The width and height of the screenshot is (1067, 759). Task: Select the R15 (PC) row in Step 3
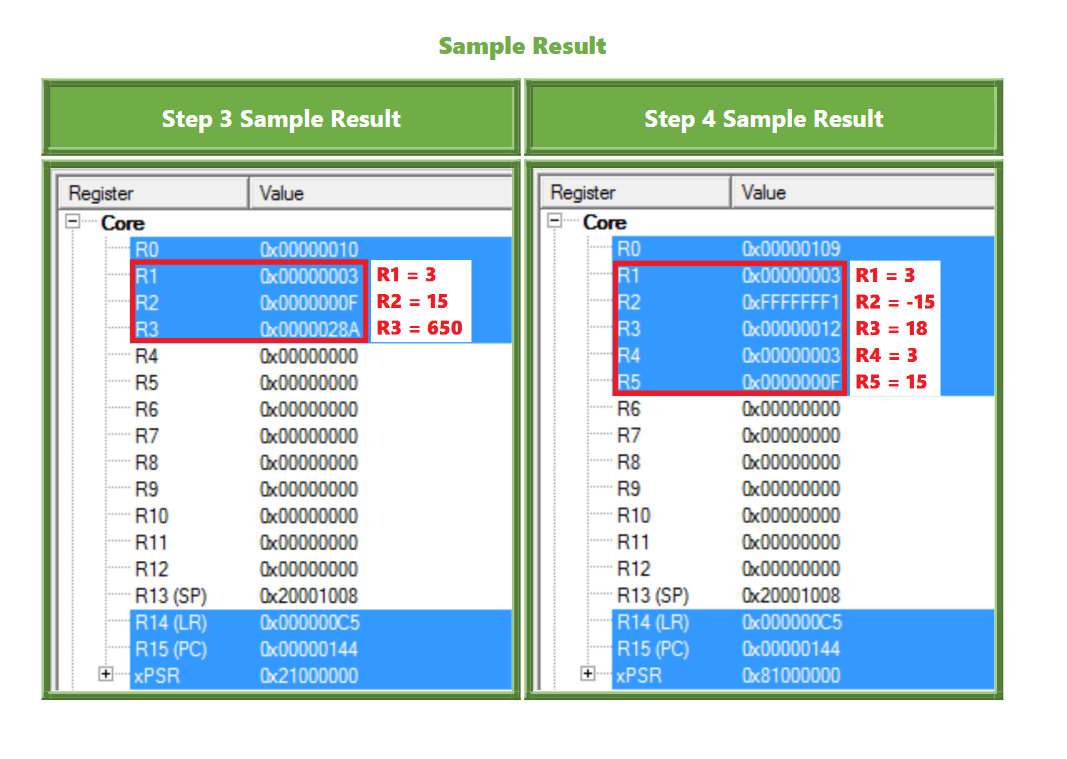tap(181, 648)
